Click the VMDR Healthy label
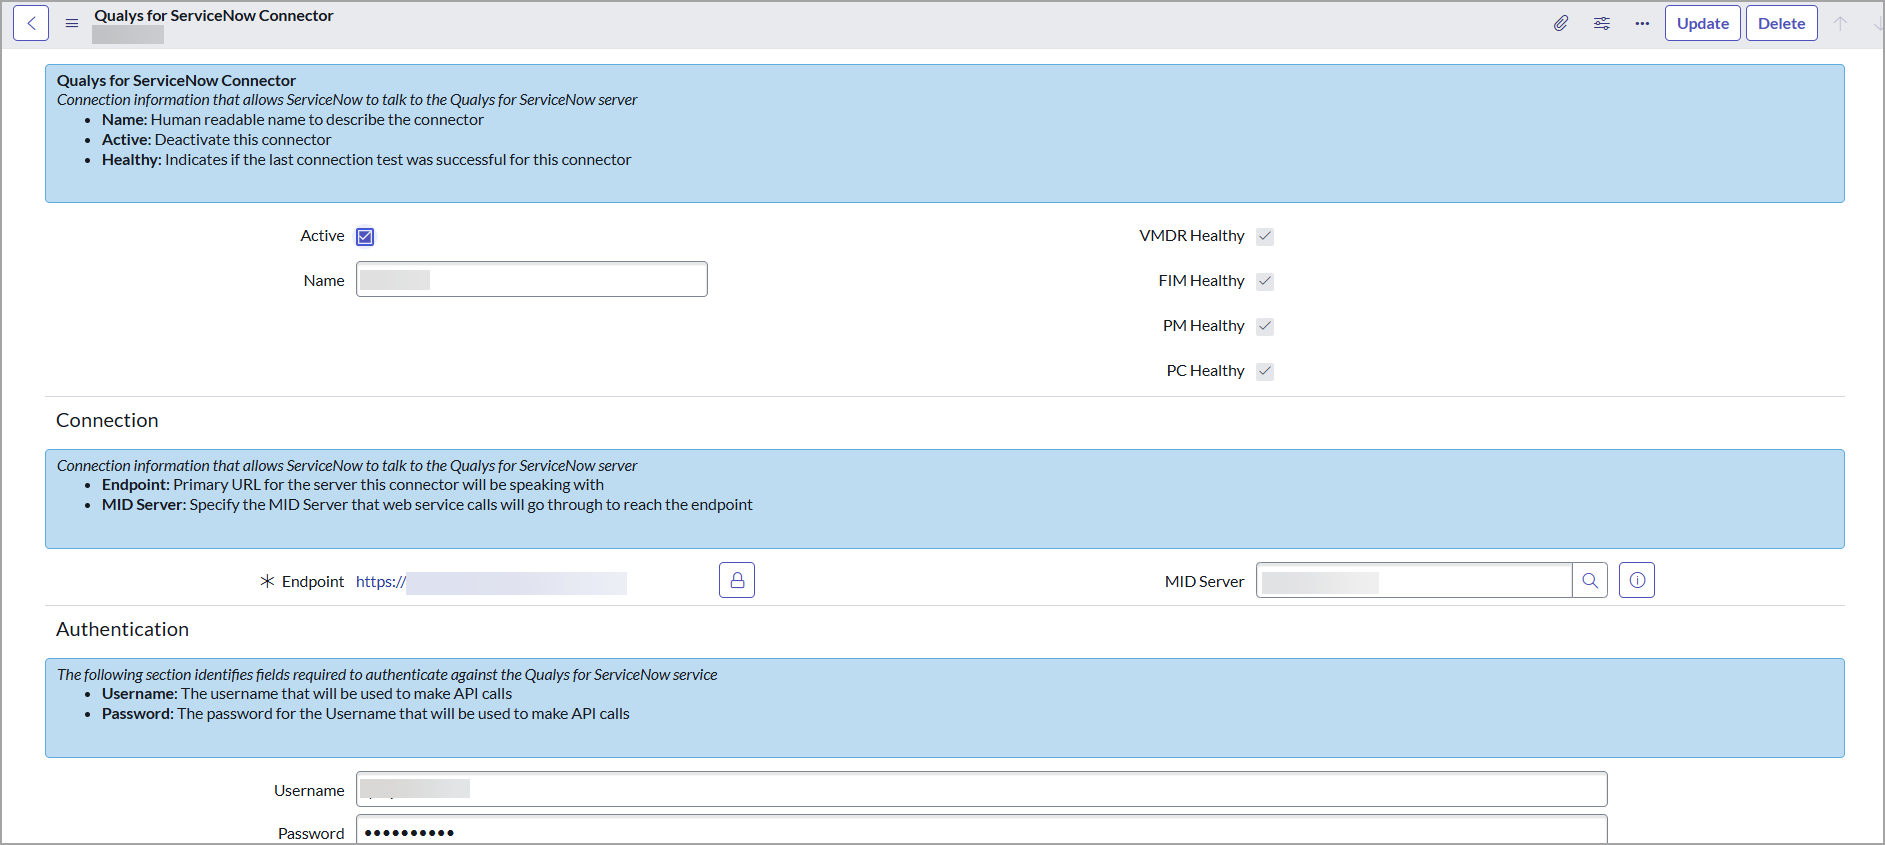Image resolution: width=1885 pixels, height=845 pixels. coord(1192,236)
